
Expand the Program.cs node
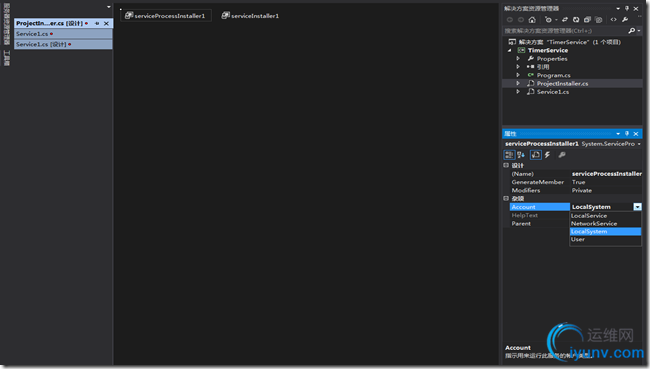point(518,75)
